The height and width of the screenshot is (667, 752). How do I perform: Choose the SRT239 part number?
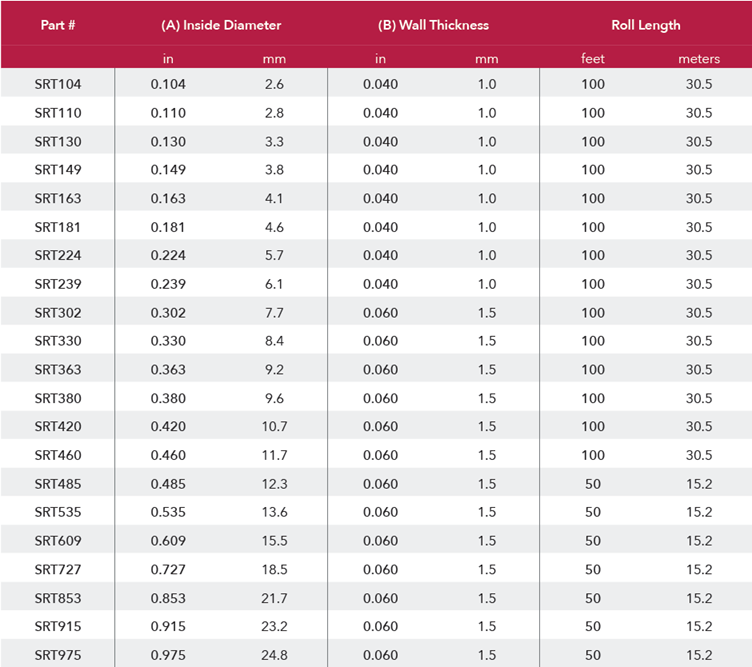(x=58, y=284)
